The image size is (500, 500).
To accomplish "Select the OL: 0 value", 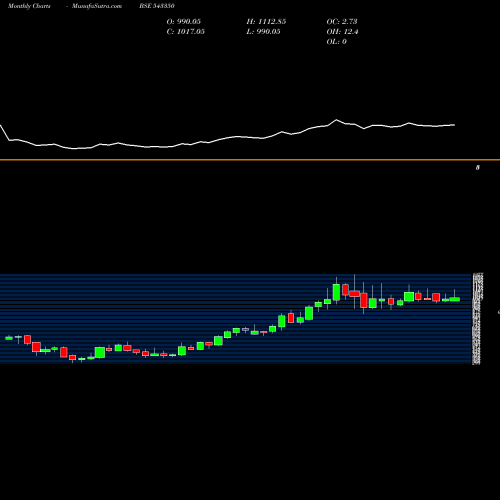I will pos(337,42).
